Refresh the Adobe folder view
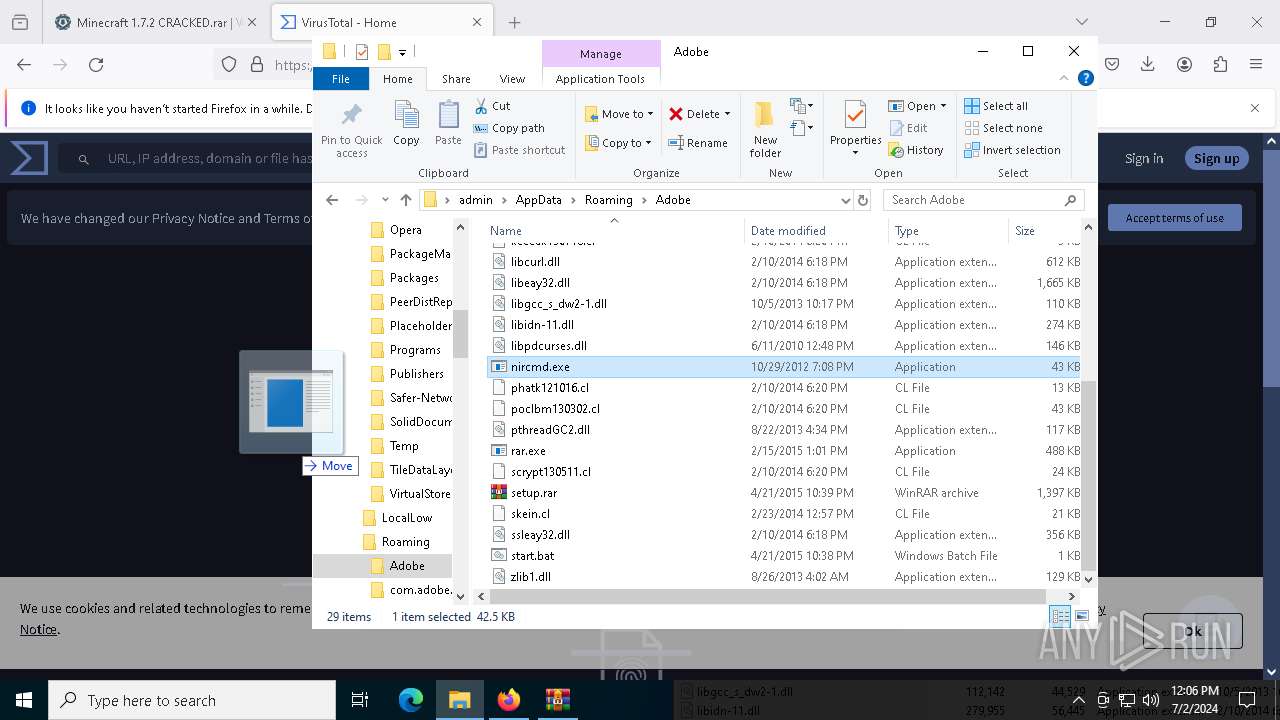Screen dimensions: 1280x720 coord(863,200)
